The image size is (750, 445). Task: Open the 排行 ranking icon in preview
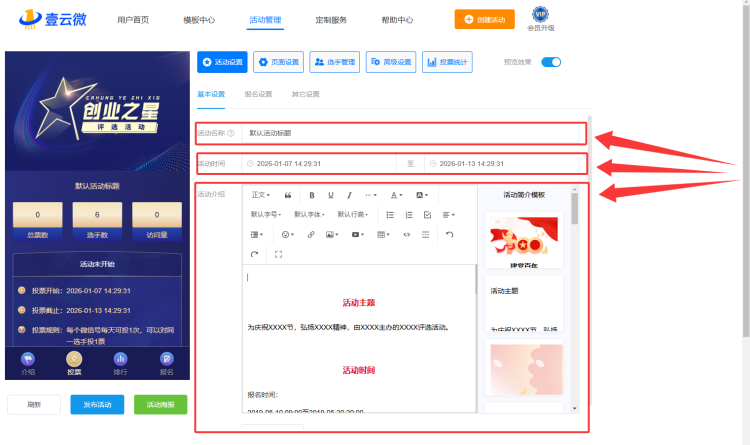[120, 362]
